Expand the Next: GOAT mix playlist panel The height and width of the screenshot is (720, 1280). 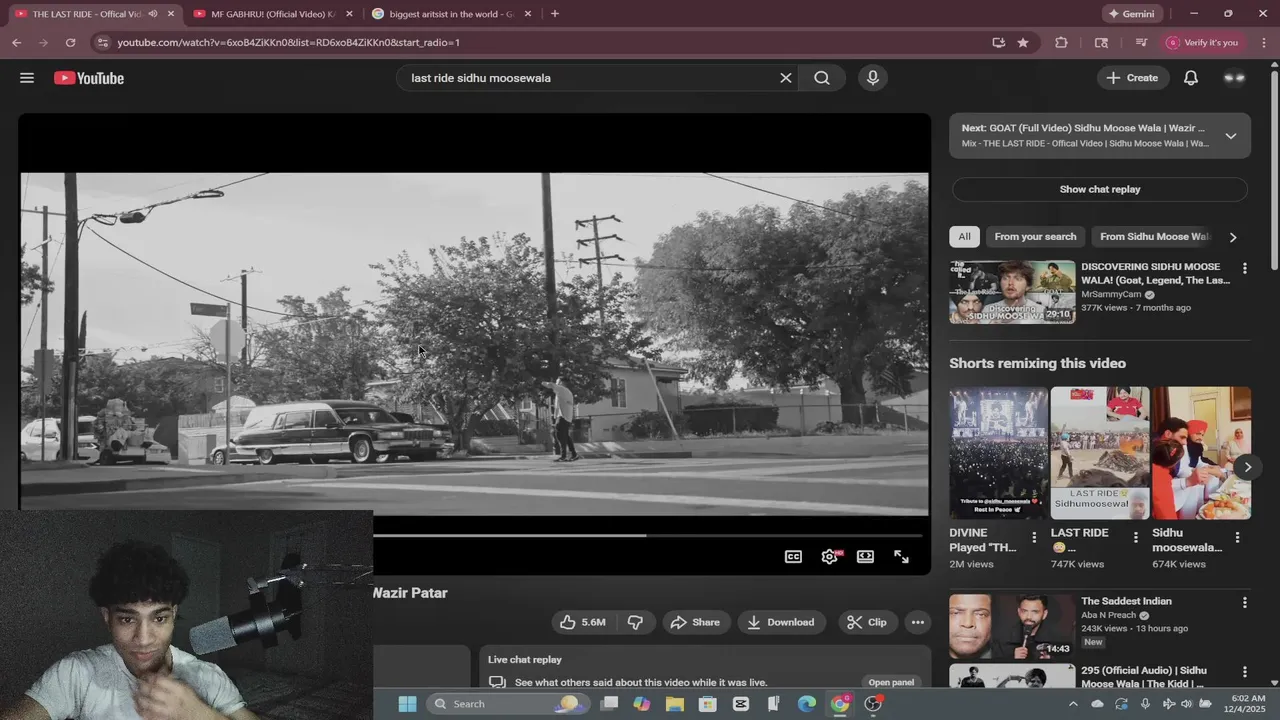[x=1231, y=136]
